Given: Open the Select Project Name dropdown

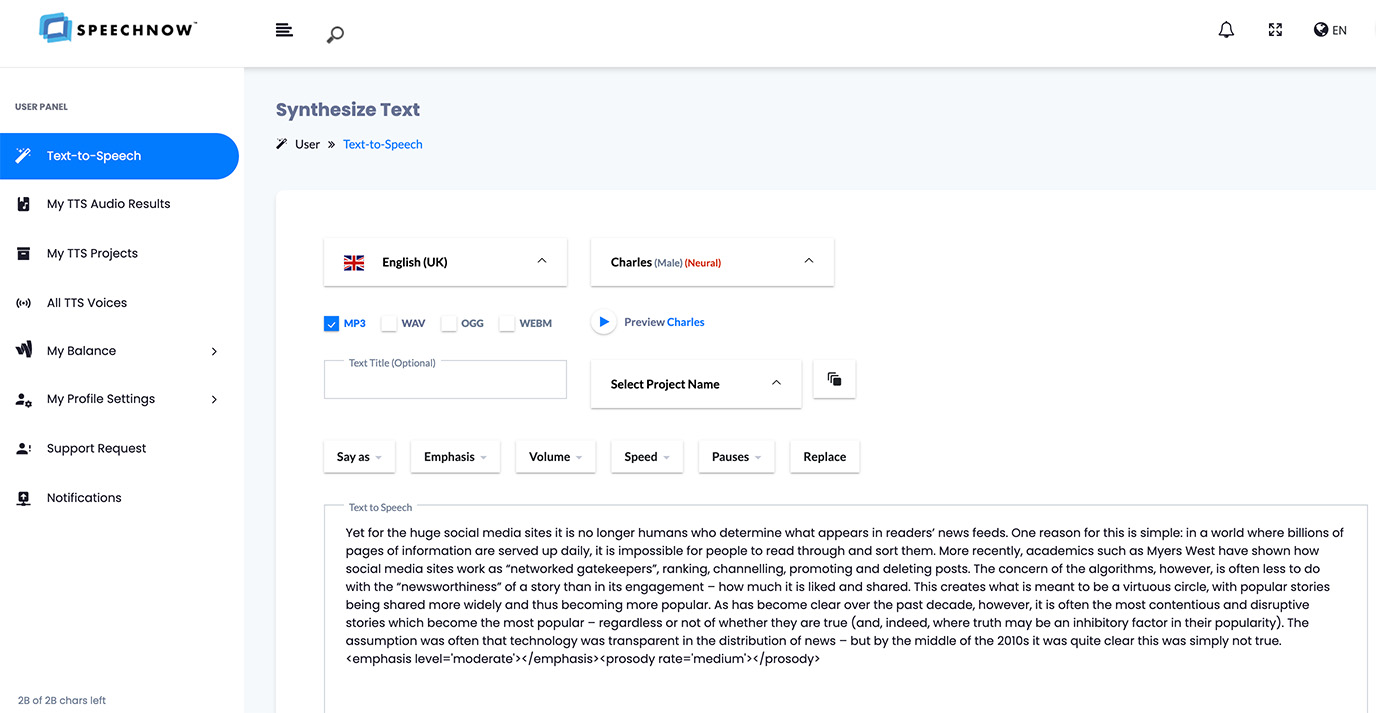Looking at the screenshot, I should point(696,384).
